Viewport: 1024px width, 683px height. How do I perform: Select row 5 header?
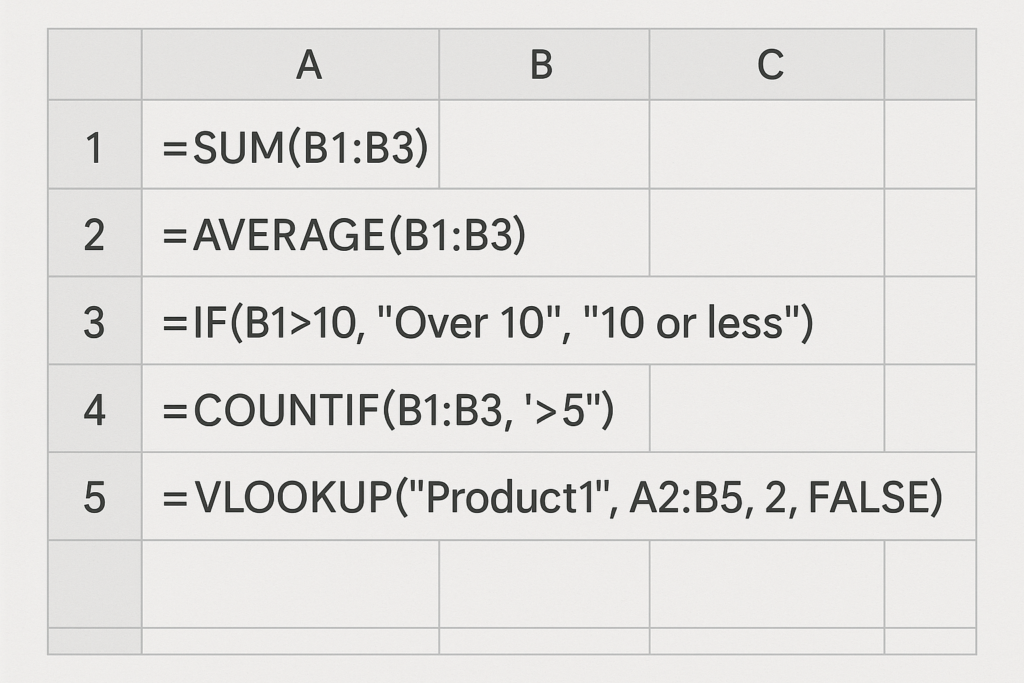pyautogui.click(x=95, y=496)
